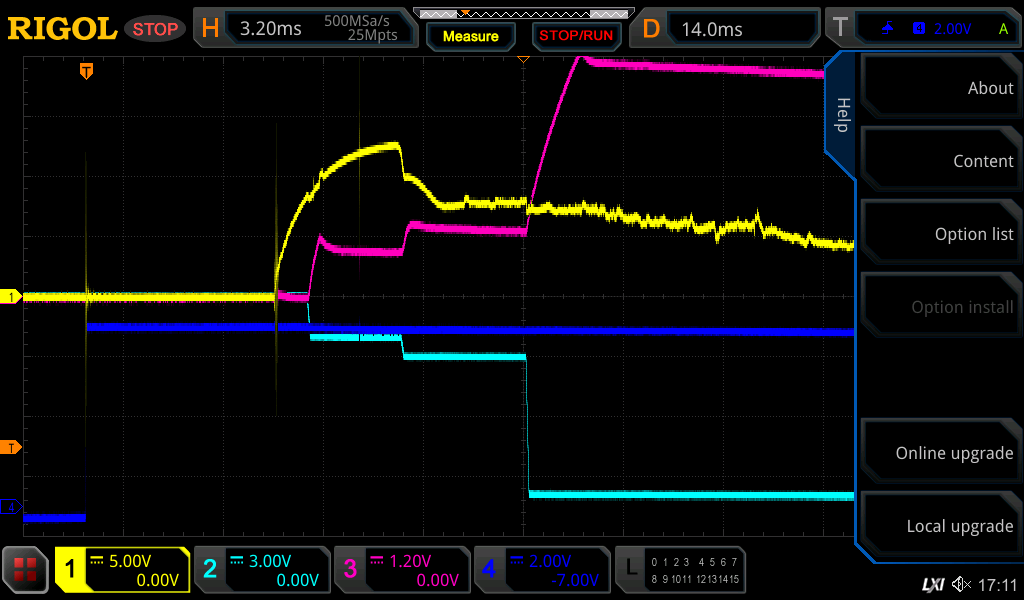
Task: Click the LXI network status icon
Action: tap(932, 584)
